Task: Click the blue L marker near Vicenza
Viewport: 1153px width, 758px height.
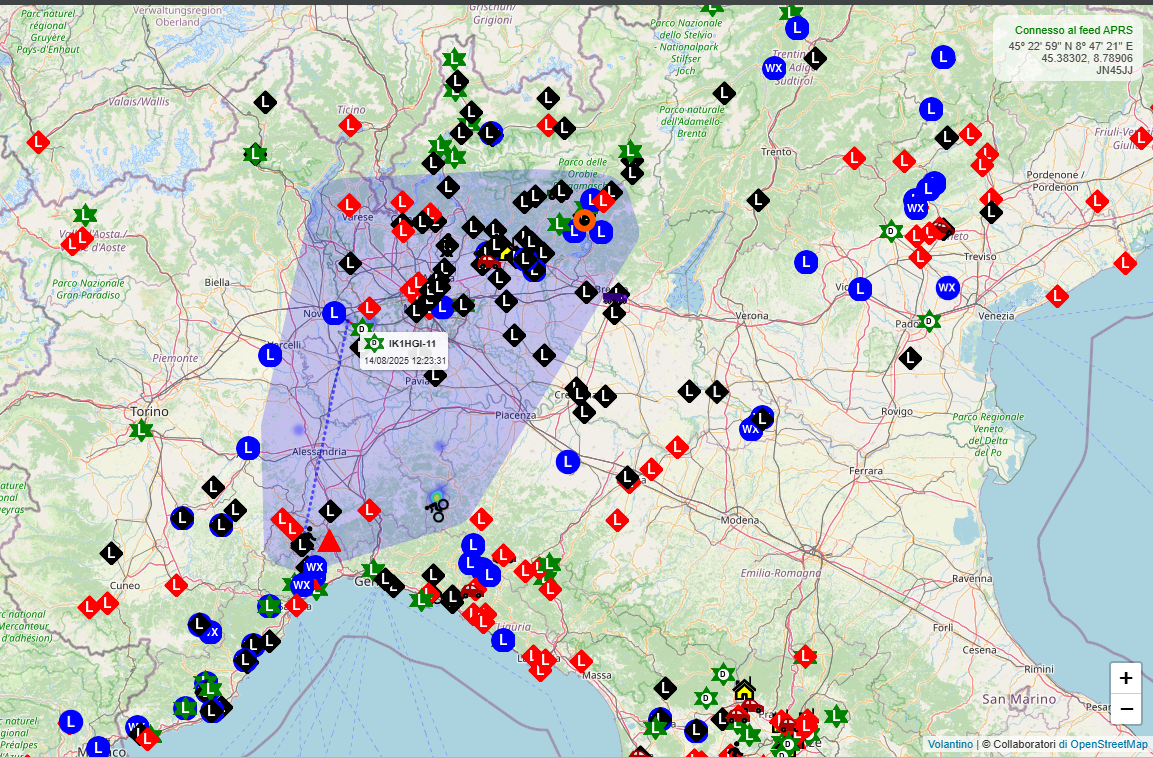Action: [x=860, y=289]
